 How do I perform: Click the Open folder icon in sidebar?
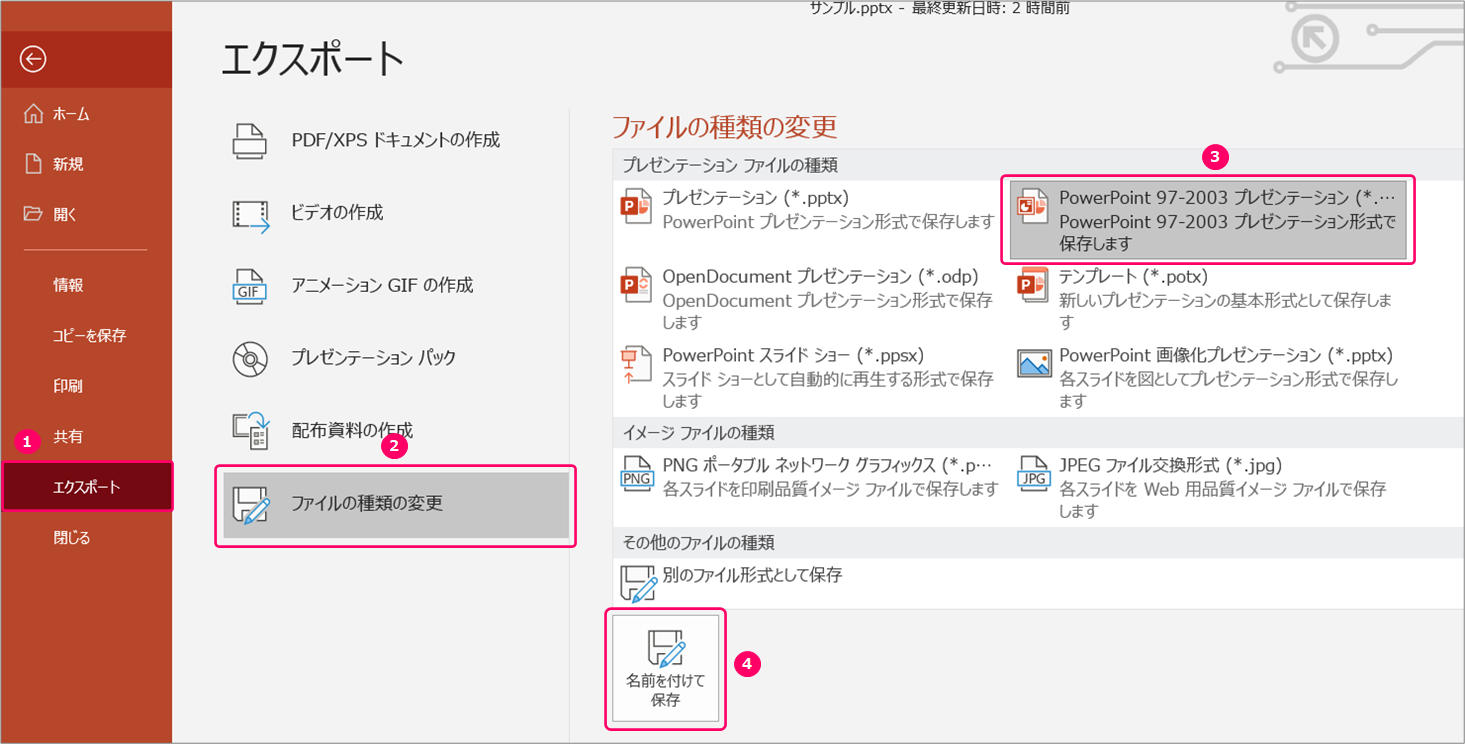click(34, 214)
